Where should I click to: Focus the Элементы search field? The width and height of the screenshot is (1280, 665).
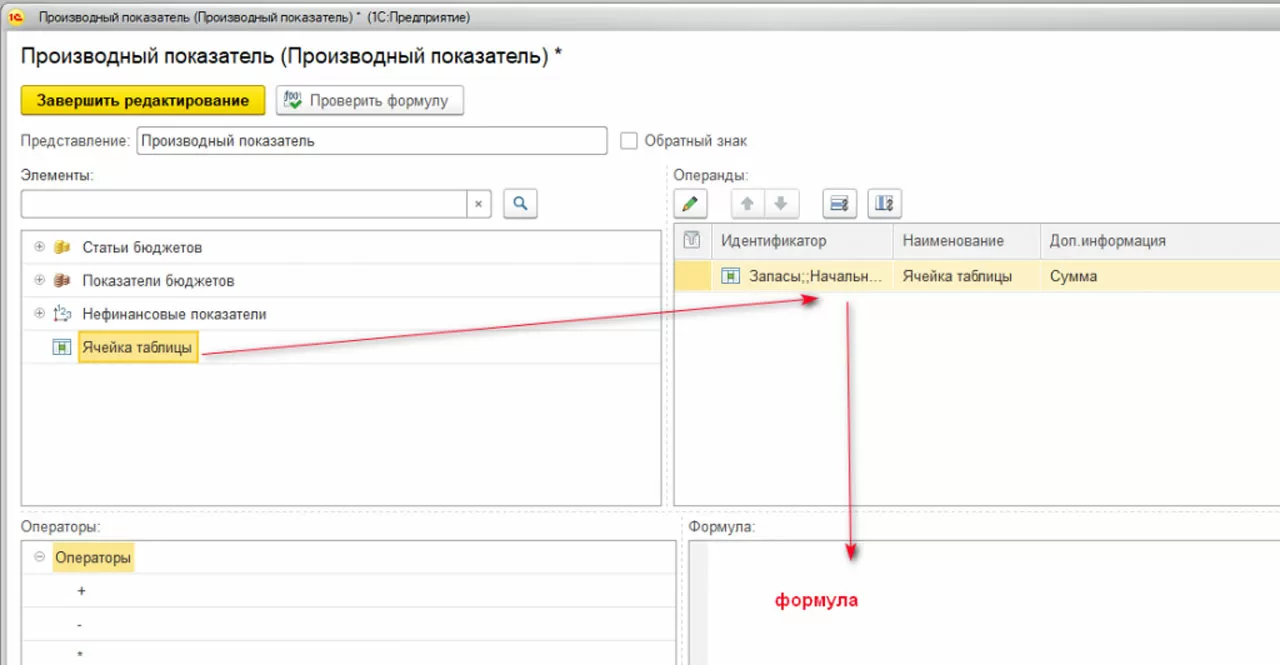(244, 204)
